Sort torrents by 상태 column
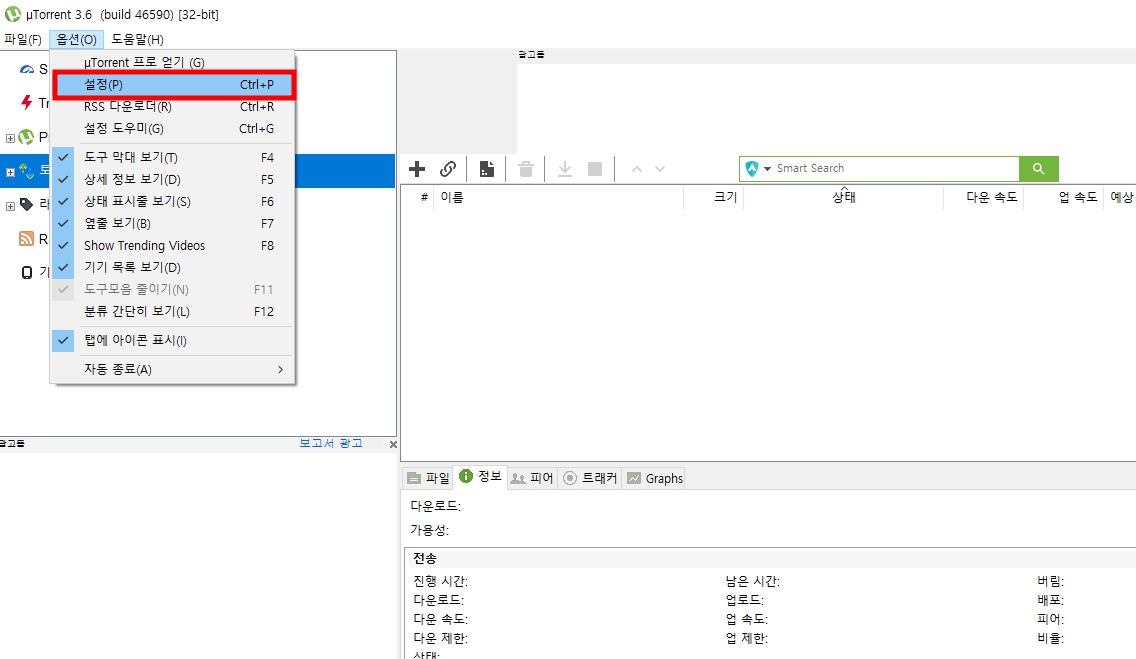Viewport: 1136px width, 659px height. [843, 197]
